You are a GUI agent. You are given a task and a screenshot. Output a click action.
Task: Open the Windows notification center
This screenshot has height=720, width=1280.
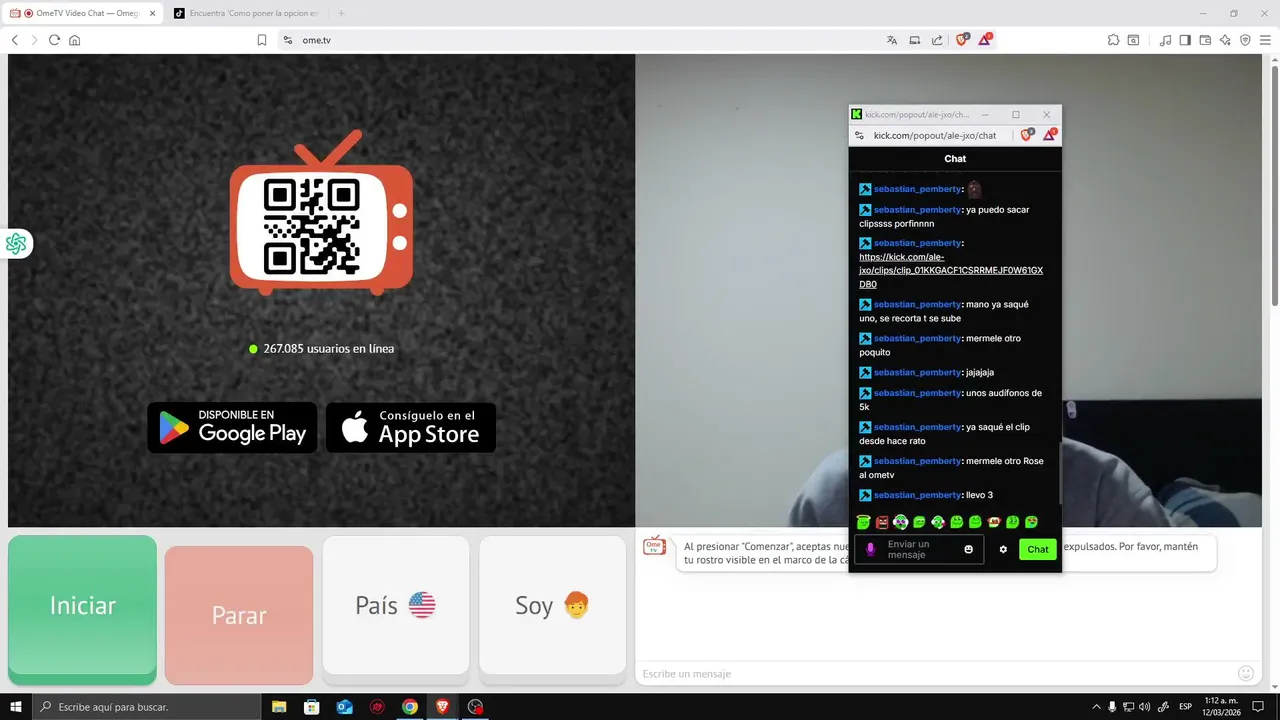pos(1259,707)
